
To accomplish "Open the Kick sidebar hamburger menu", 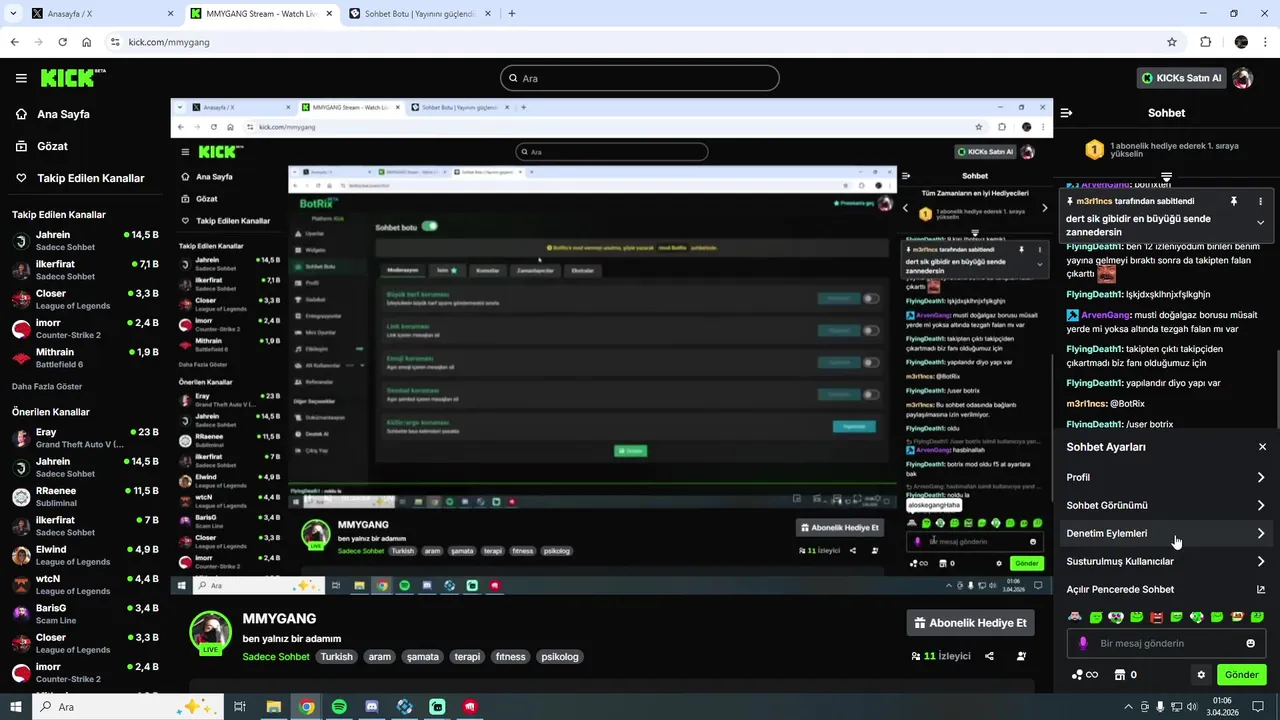I will pyautogui.click(x=21, y=78).
